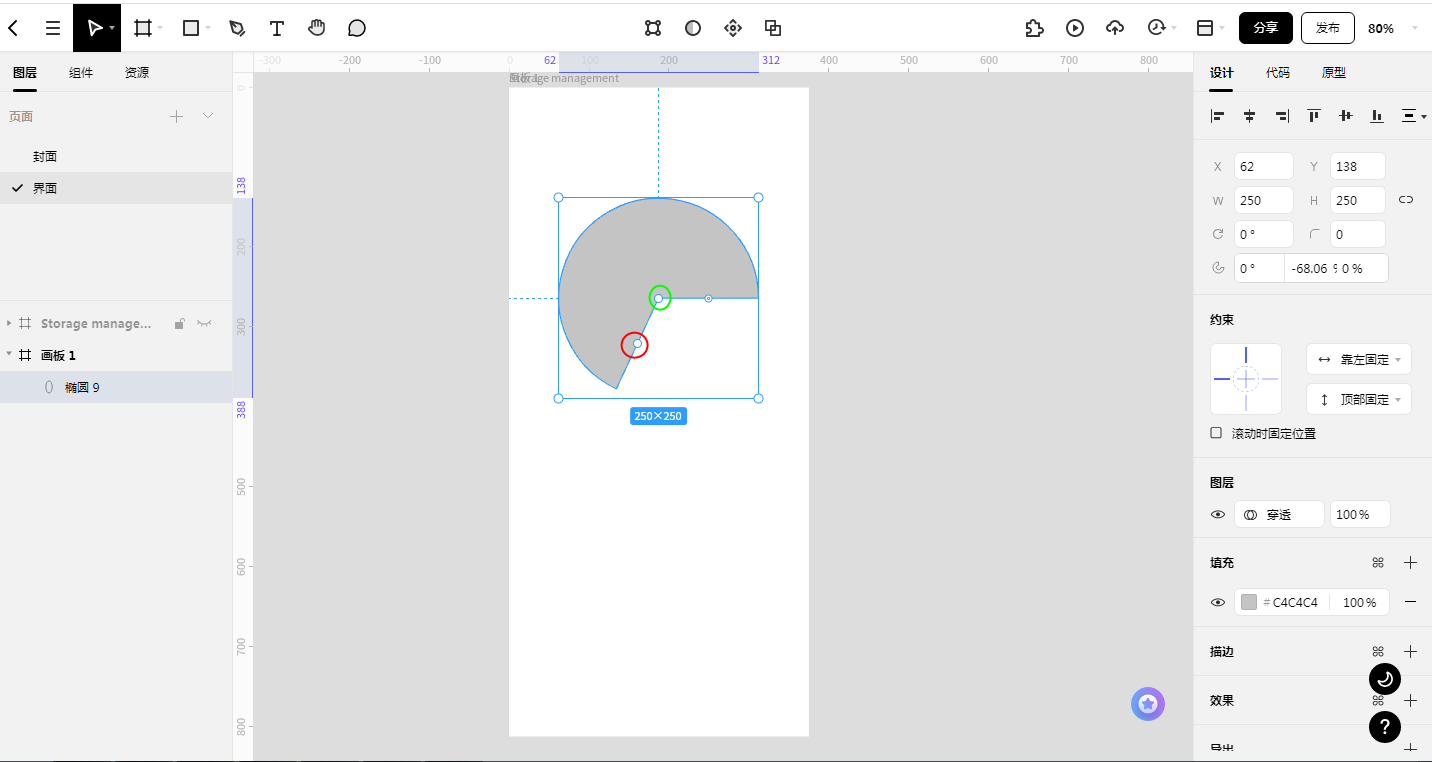Expand the Storage management layer tree
This screenshot has height=762, width=1432.
tap(9, 324)
